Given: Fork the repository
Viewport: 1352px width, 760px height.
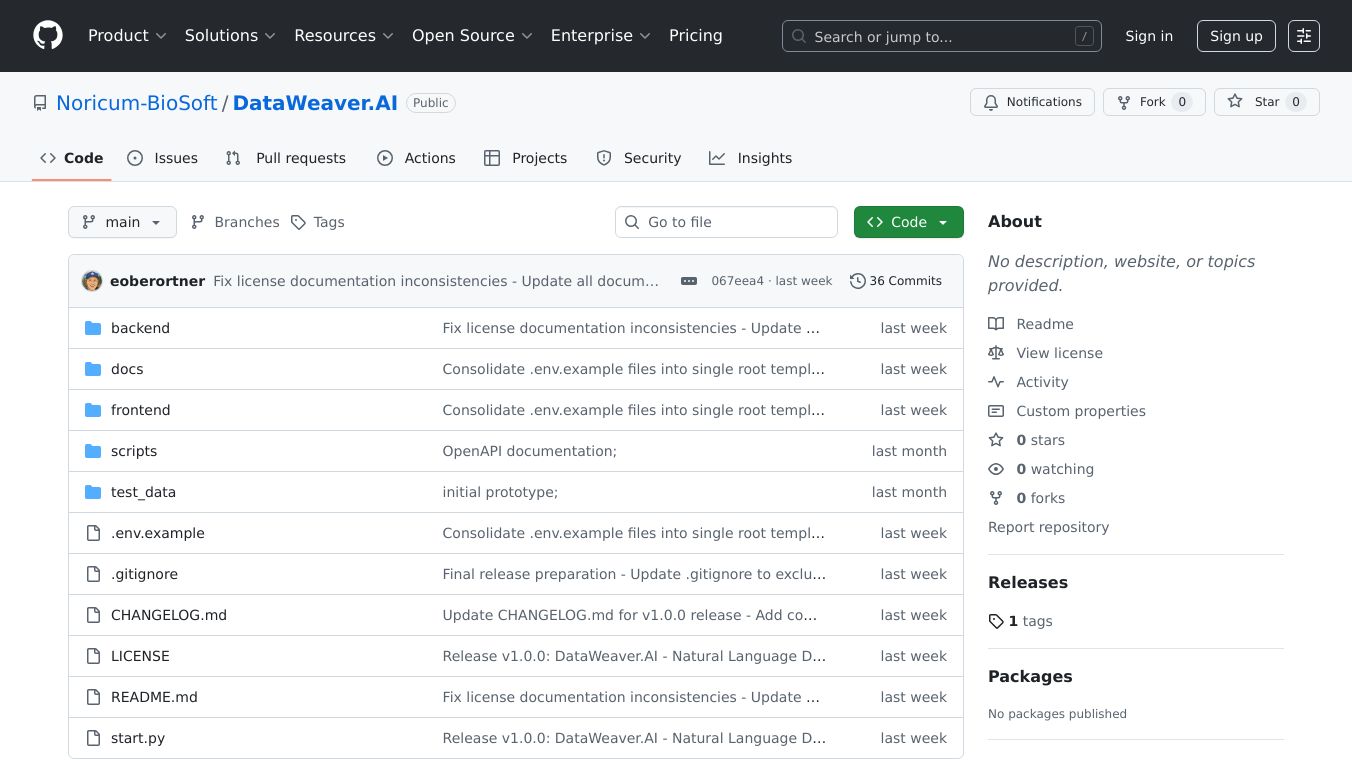Looking at the screenshot, I should (1153, 102).
